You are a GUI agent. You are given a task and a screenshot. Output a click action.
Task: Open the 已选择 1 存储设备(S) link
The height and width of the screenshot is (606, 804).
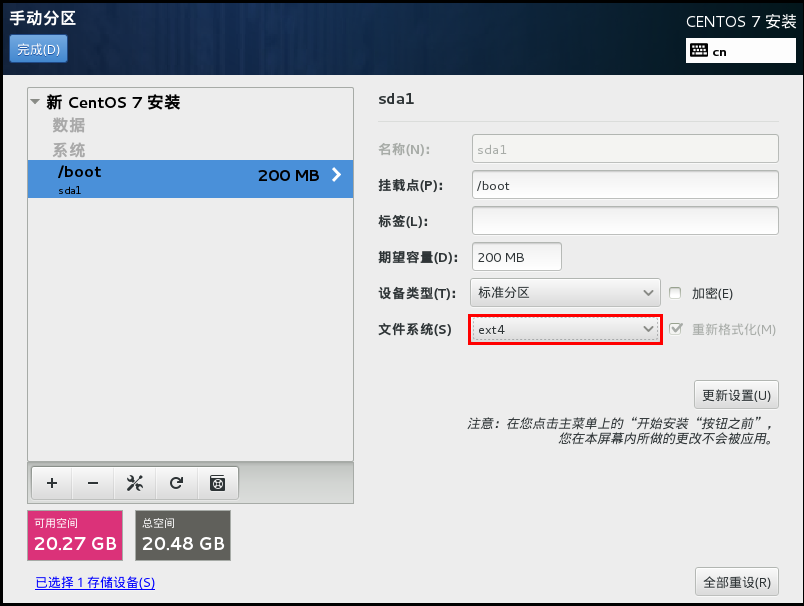(95, 582)
